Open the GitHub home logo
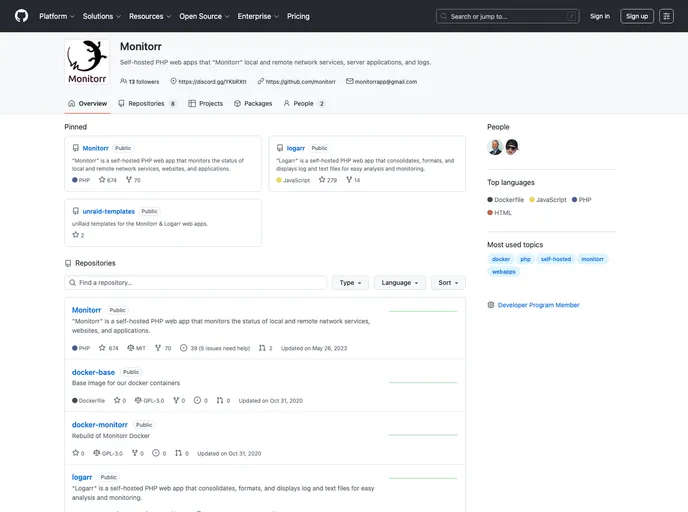The height and width of the screenshot is (512, 688). (21, 16)
